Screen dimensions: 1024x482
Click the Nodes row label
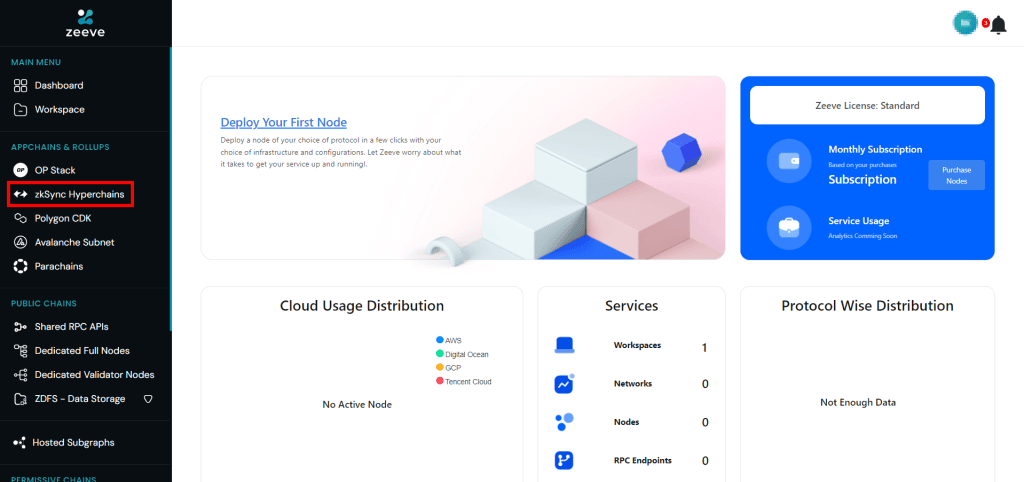[626, 422]
